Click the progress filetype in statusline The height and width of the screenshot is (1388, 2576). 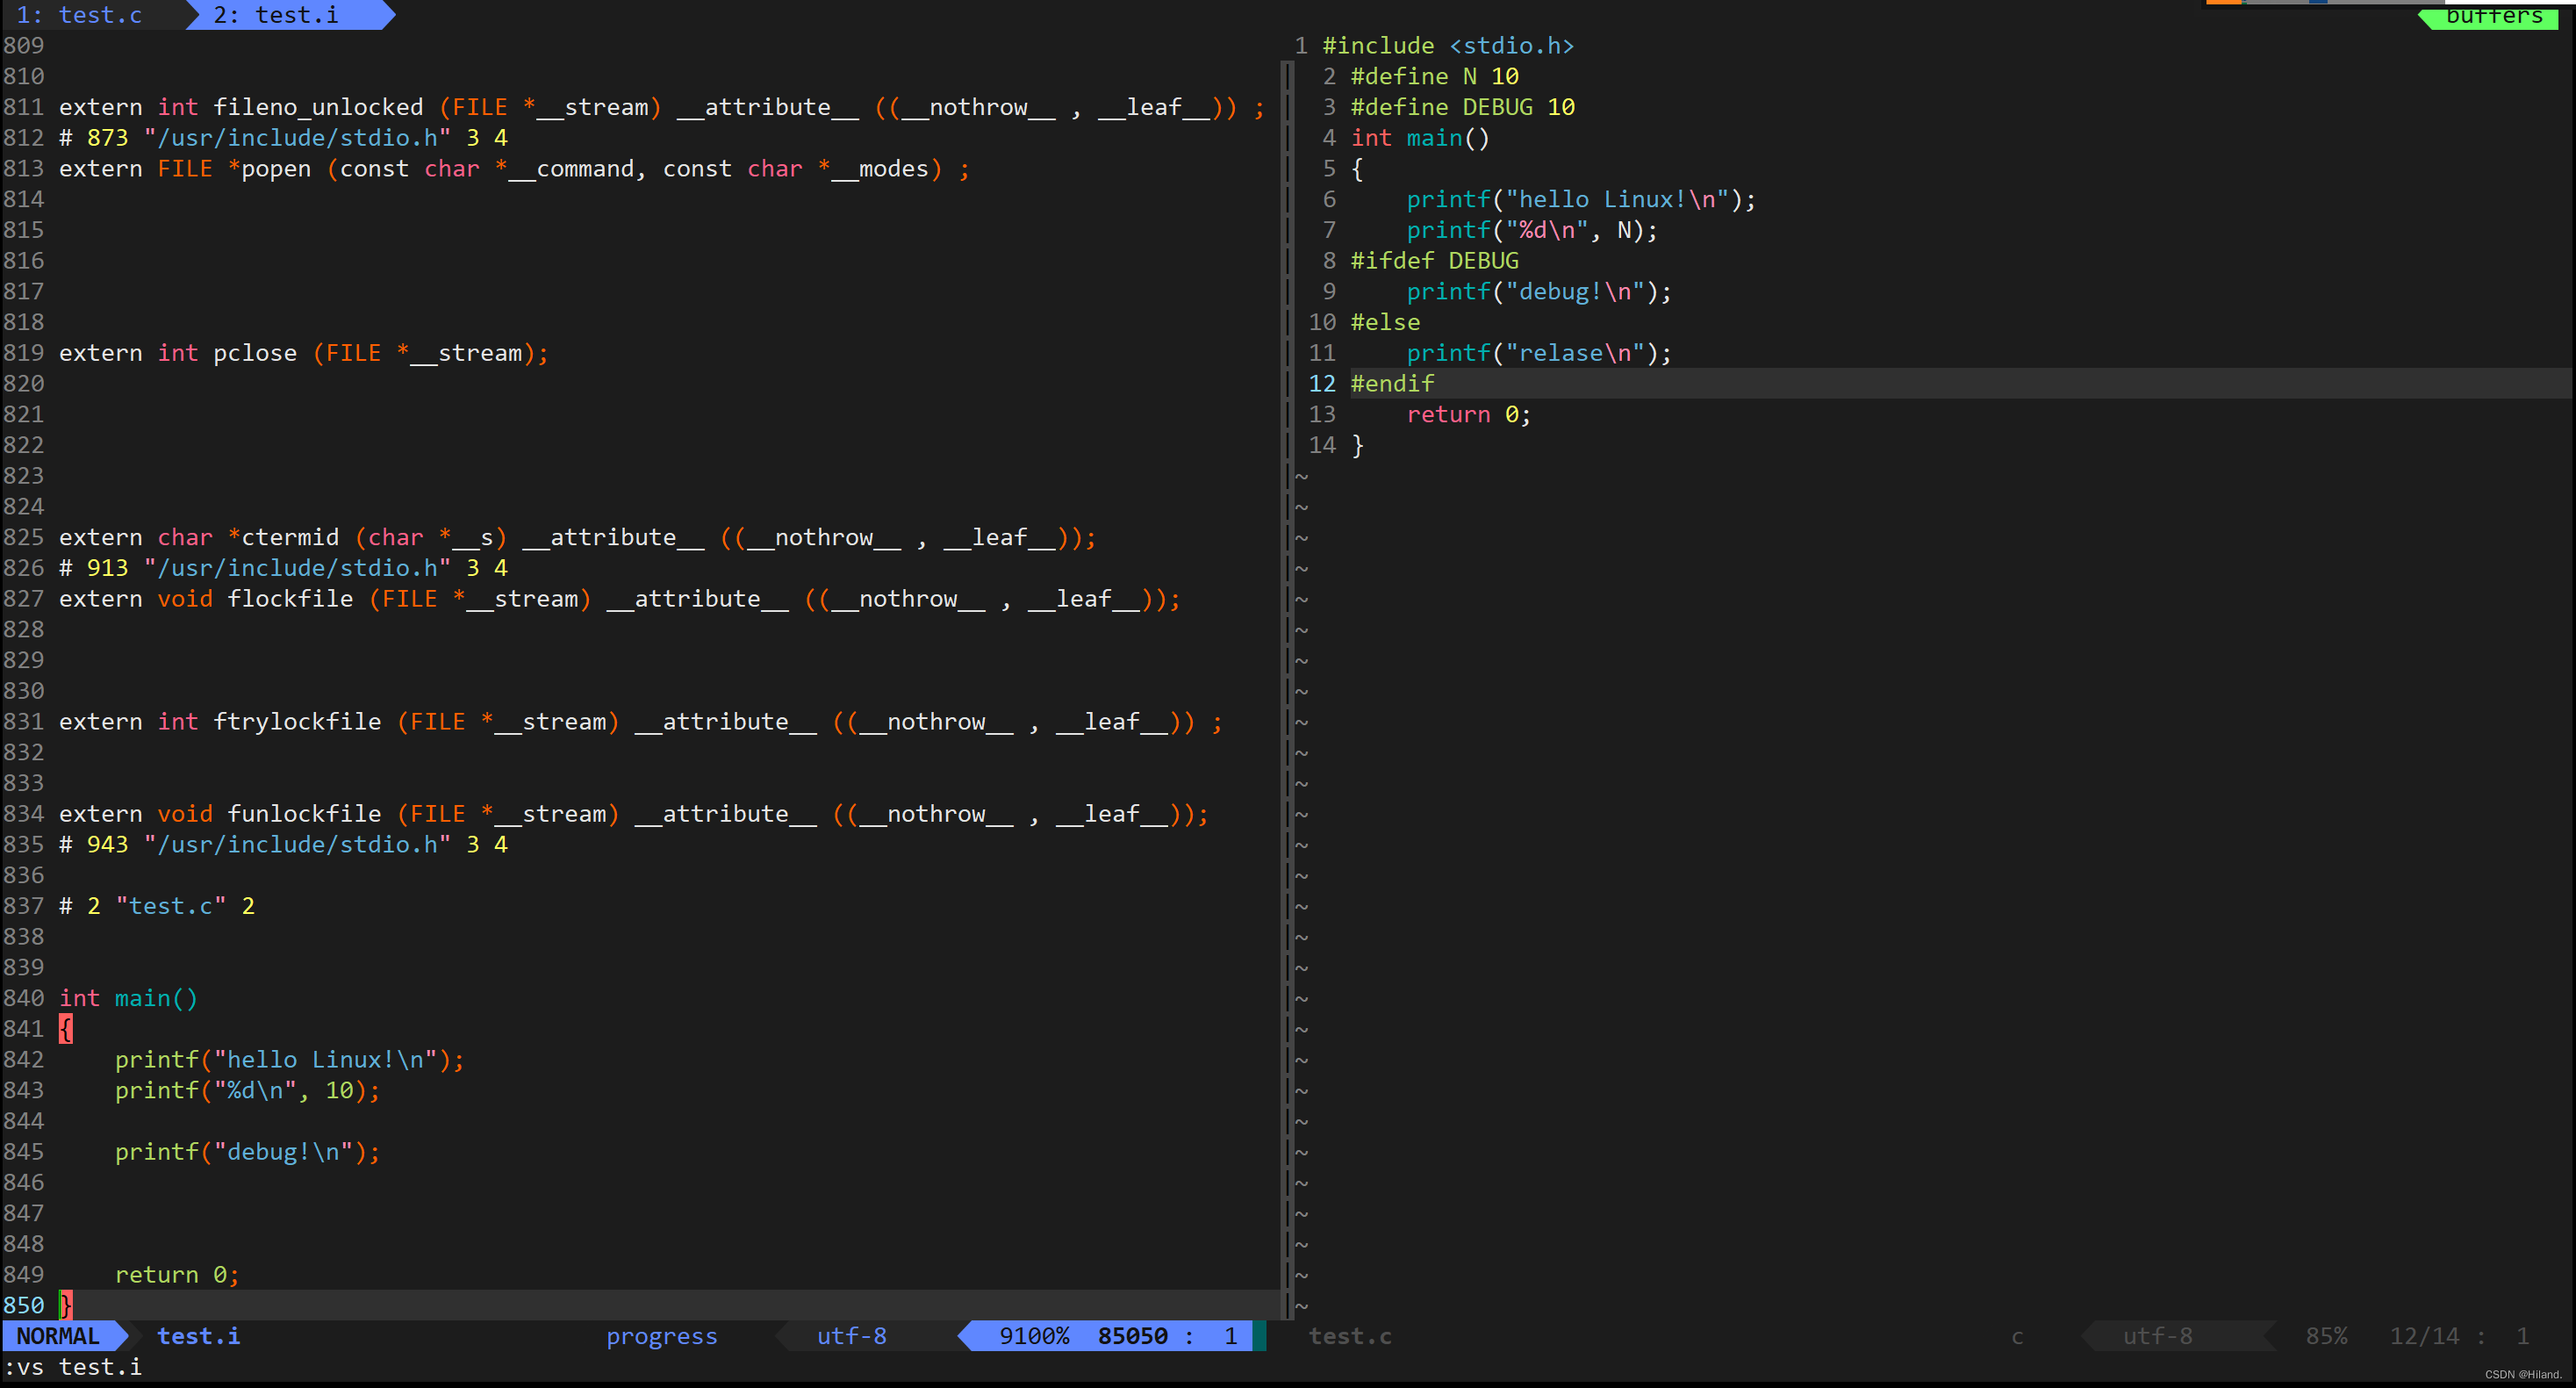coord(661,1336)
